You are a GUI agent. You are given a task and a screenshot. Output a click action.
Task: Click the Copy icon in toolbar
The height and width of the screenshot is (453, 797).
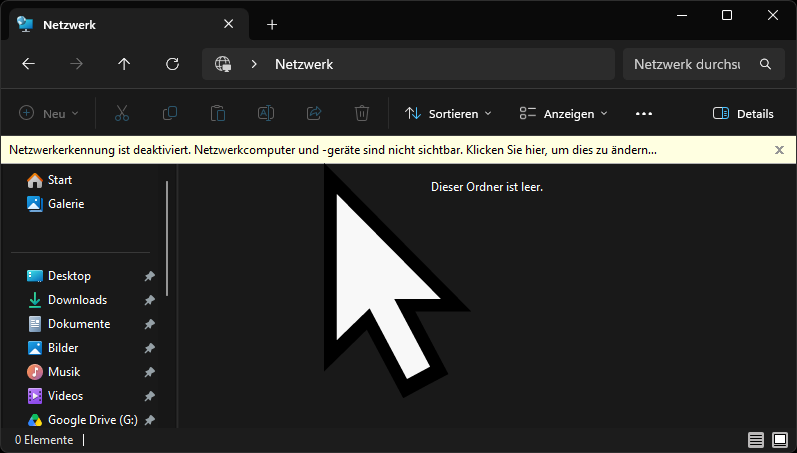(x=170, y=113)
